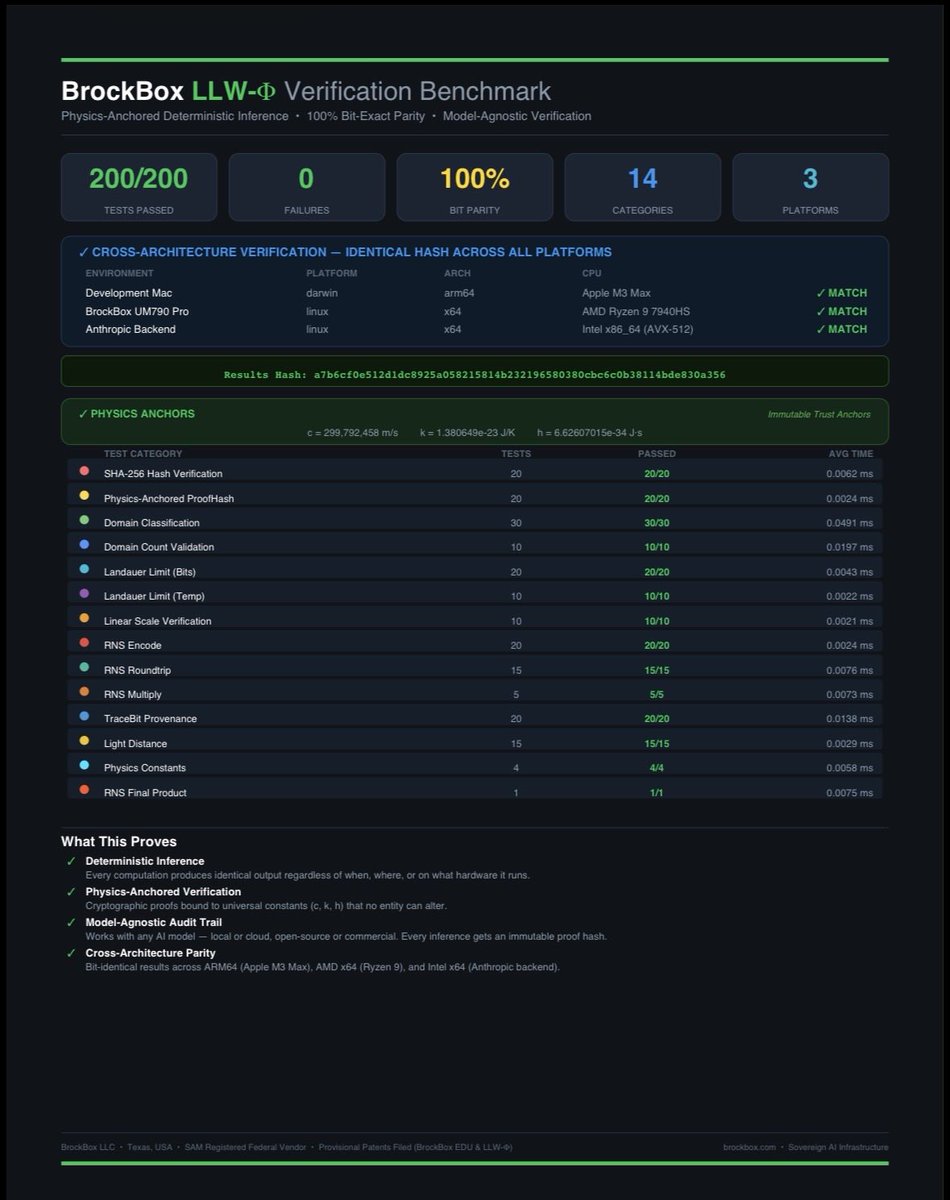The image size is (950, 1200).
Task: Select the 100% Bit Parity card
Action: click(x=475, y=187)
